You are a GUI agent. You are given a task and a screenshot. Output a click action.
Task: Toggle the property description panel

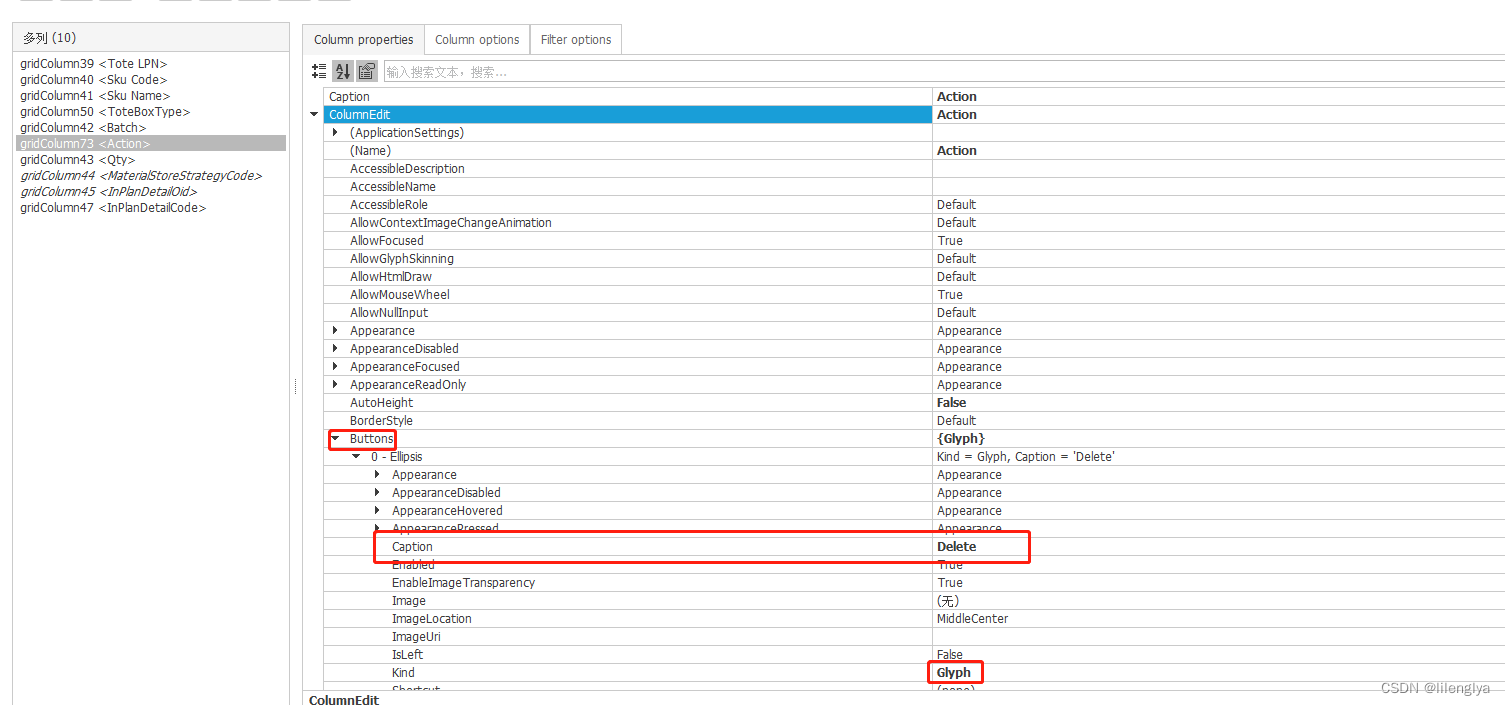pos(366,71)
